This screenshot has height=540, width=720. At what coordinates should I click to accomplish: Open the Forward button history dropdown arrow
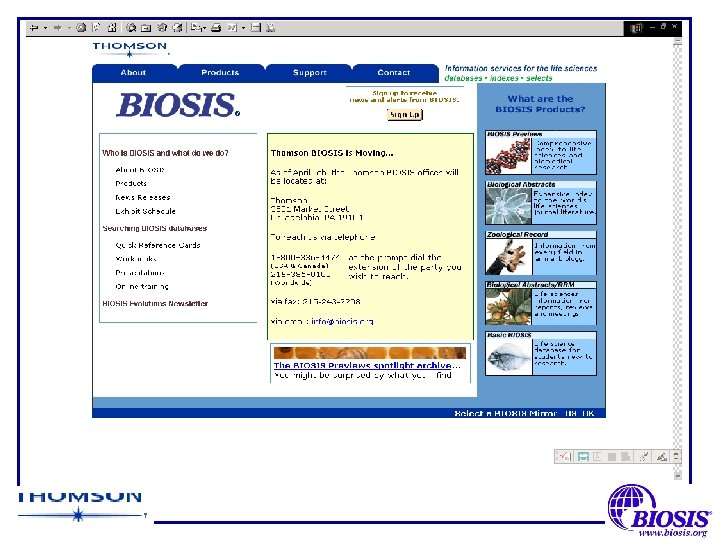click(69, 28)
